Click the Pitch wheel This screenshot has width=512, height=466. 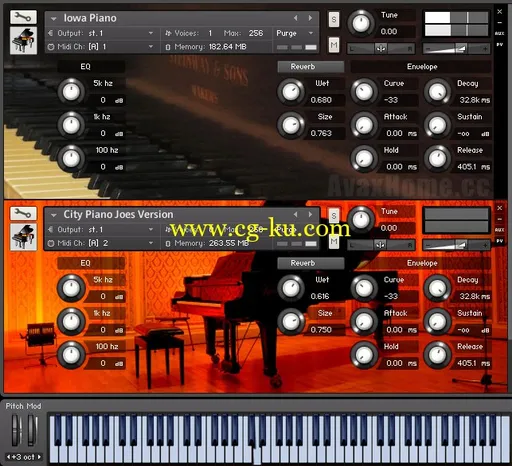point(16,430)
